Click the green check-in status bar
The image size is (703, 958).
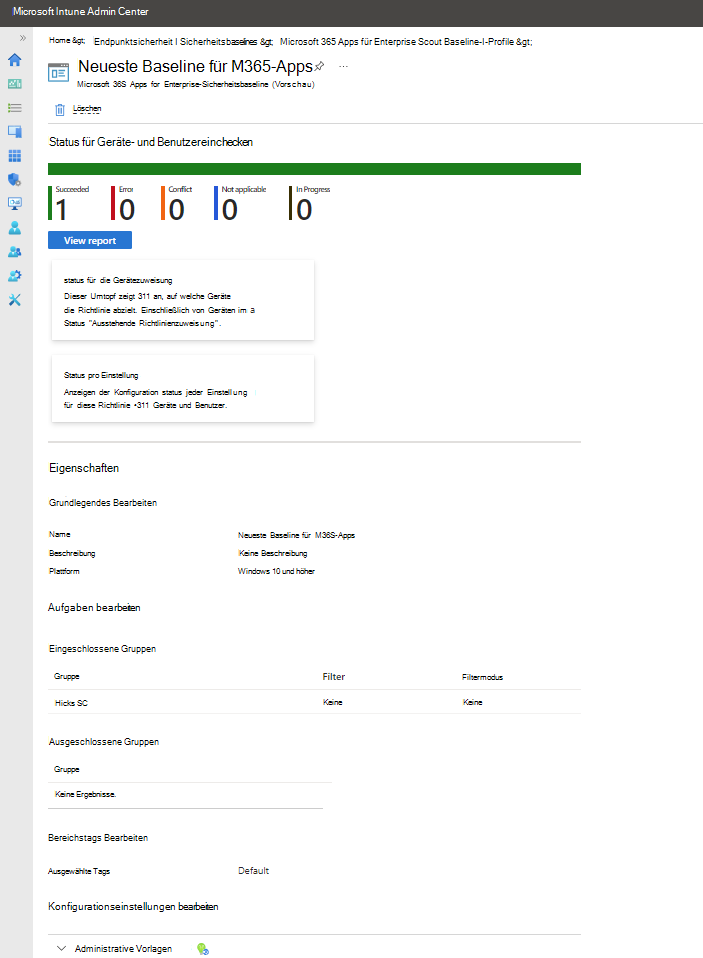click(315, 169)
